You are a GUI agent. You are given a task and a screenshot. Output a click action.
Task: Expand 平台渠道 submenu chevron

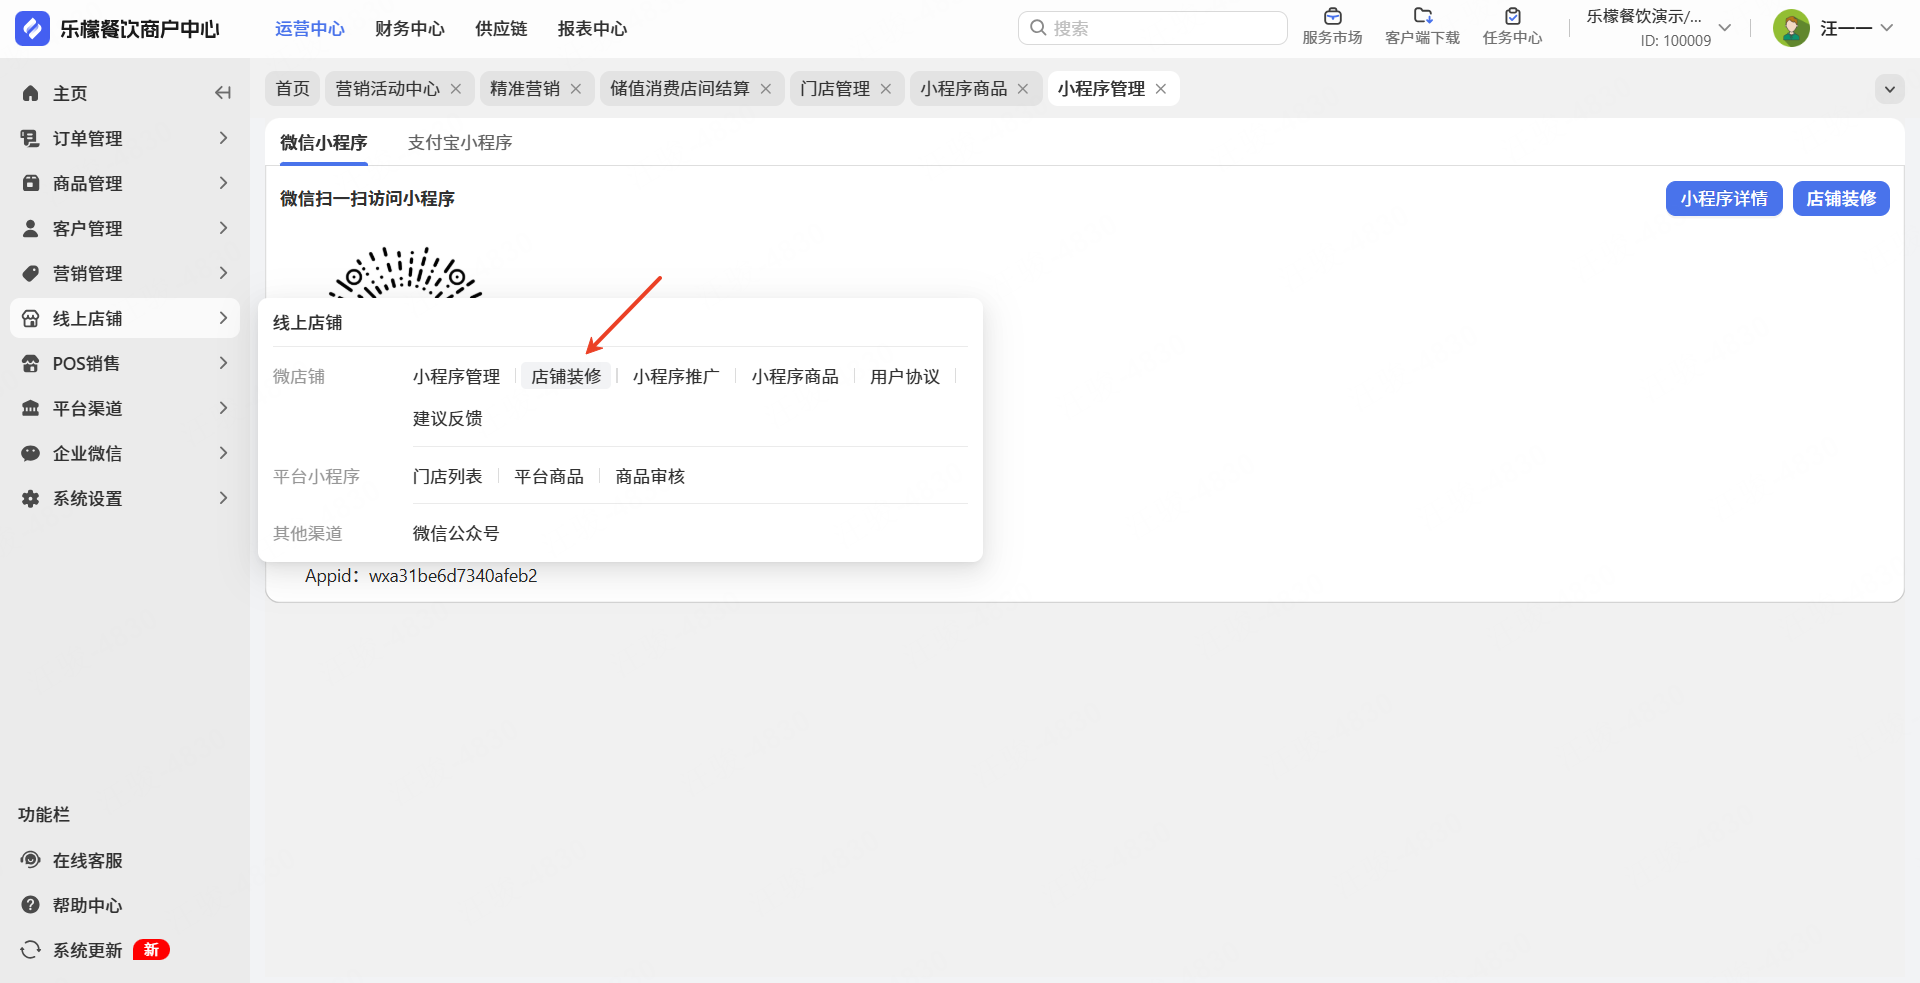click(x=223, y=408)
